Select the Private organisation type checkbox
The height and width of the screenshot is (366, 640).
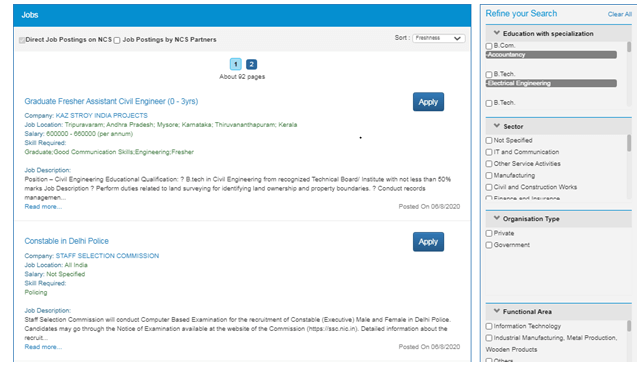point(489,233)
